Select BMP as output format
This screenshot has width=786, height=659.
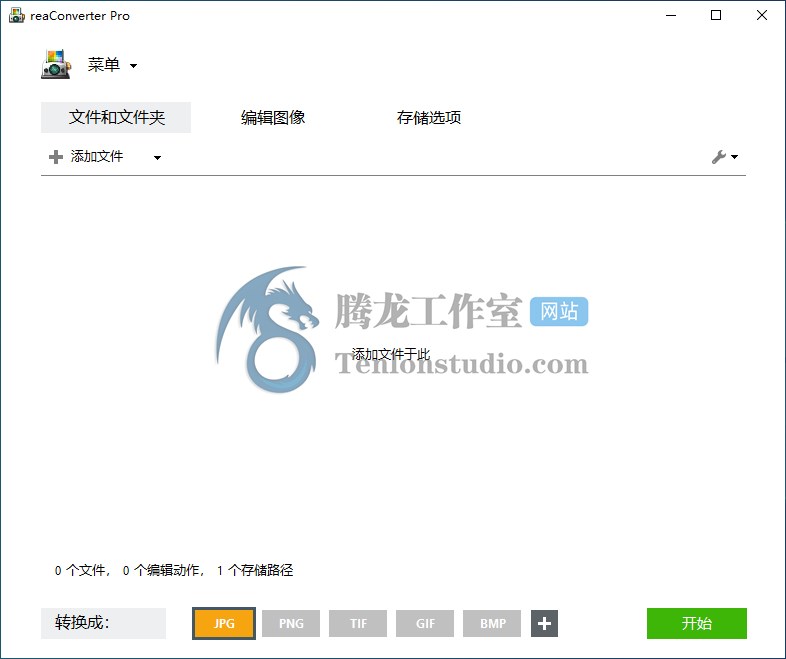tap(492, 623)
